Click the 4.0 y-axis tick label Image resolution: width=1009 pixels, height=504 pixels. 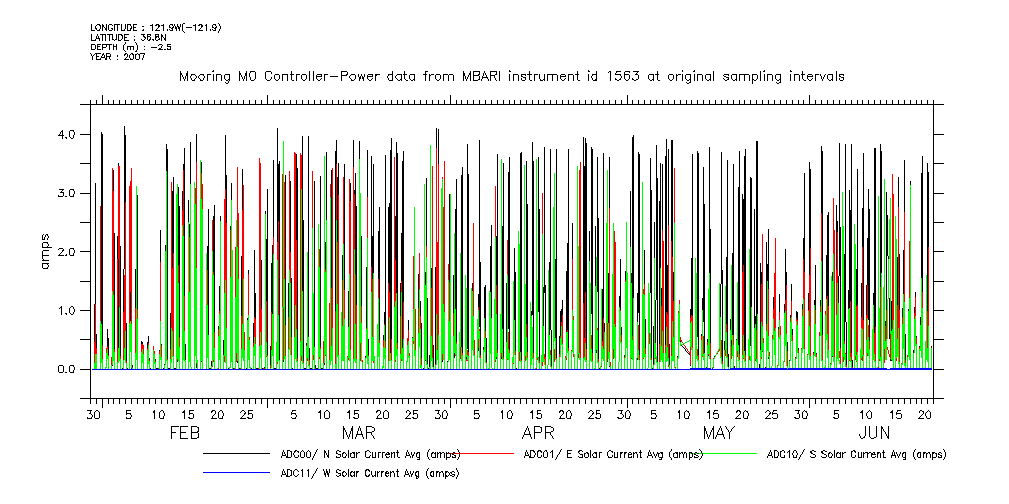pos(66,134)
